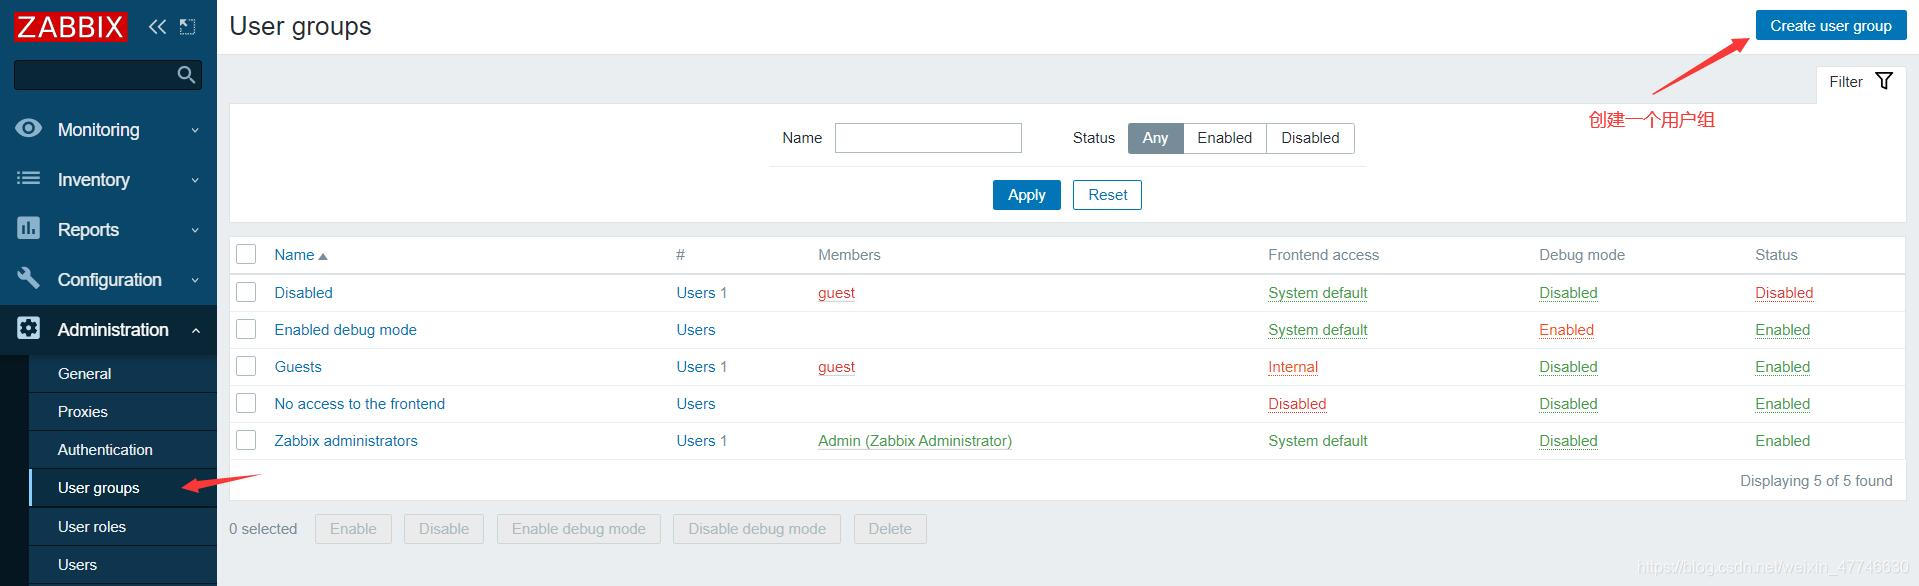Open the General submenu item
The height and width of the screenshot is (586, 1919).
pyautogui.click(x=123, y=373)
